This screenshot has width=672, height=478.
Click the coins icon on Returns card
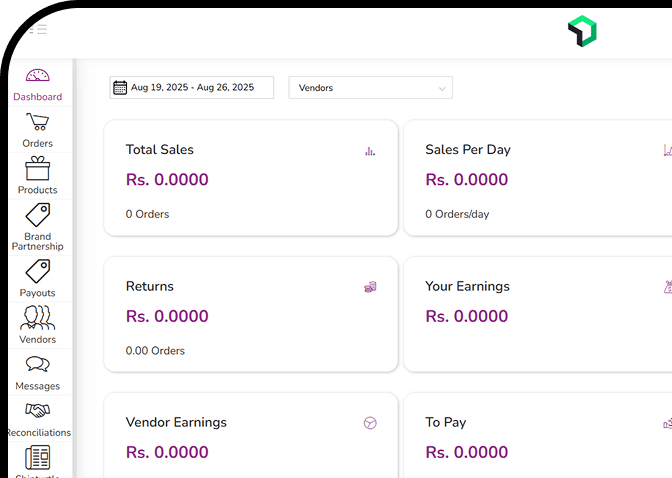[370, 287]
